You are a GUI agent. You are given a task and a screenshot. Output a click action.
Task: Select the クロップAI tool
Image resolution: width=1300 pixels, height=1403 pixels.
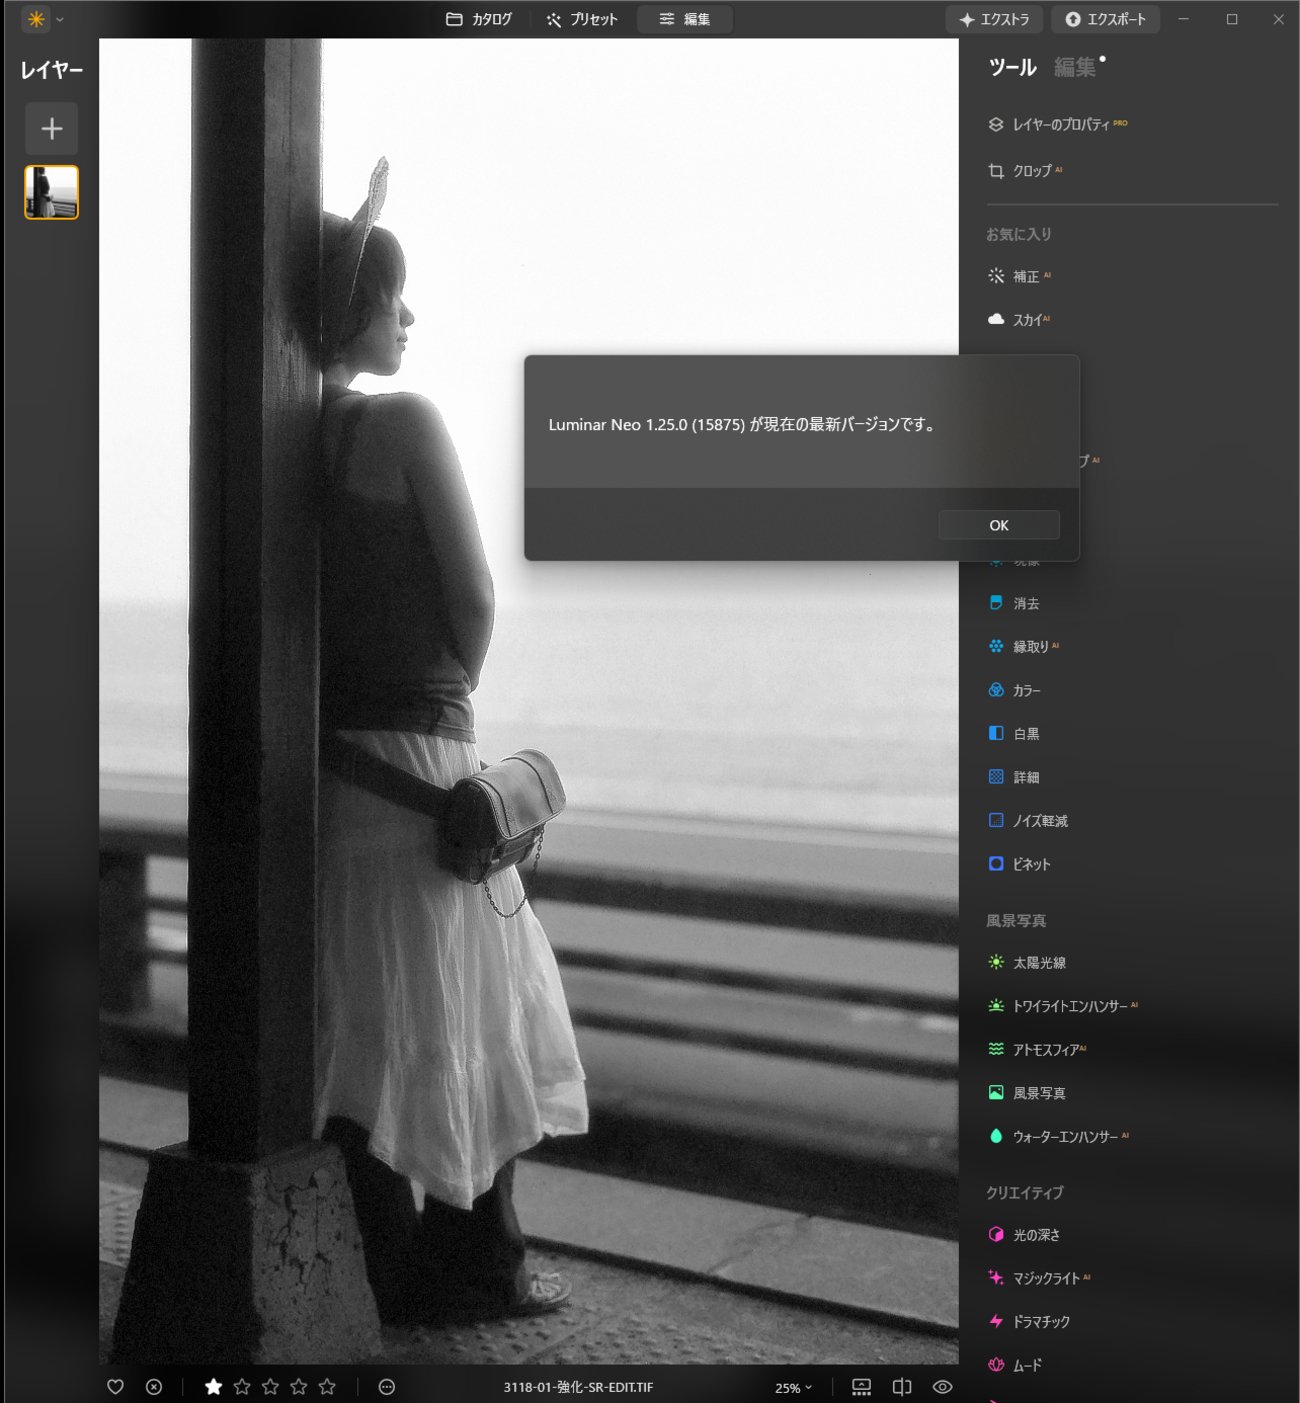click(x=1031, y=171)
